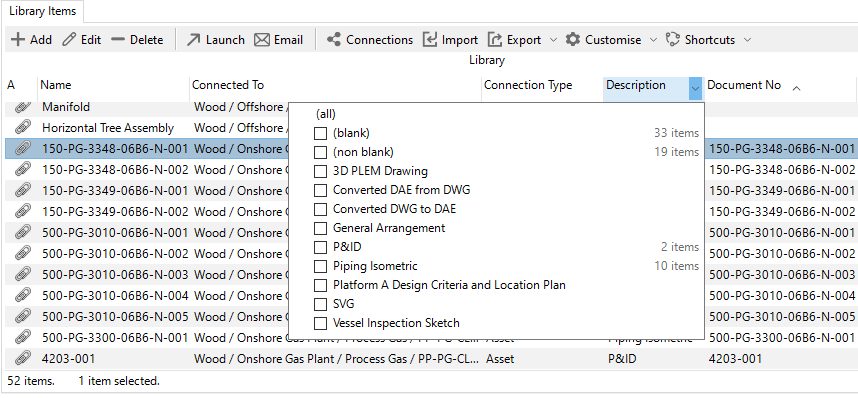Click the Asset cell in 4203-001 row
858x398 pixels.
501,359
